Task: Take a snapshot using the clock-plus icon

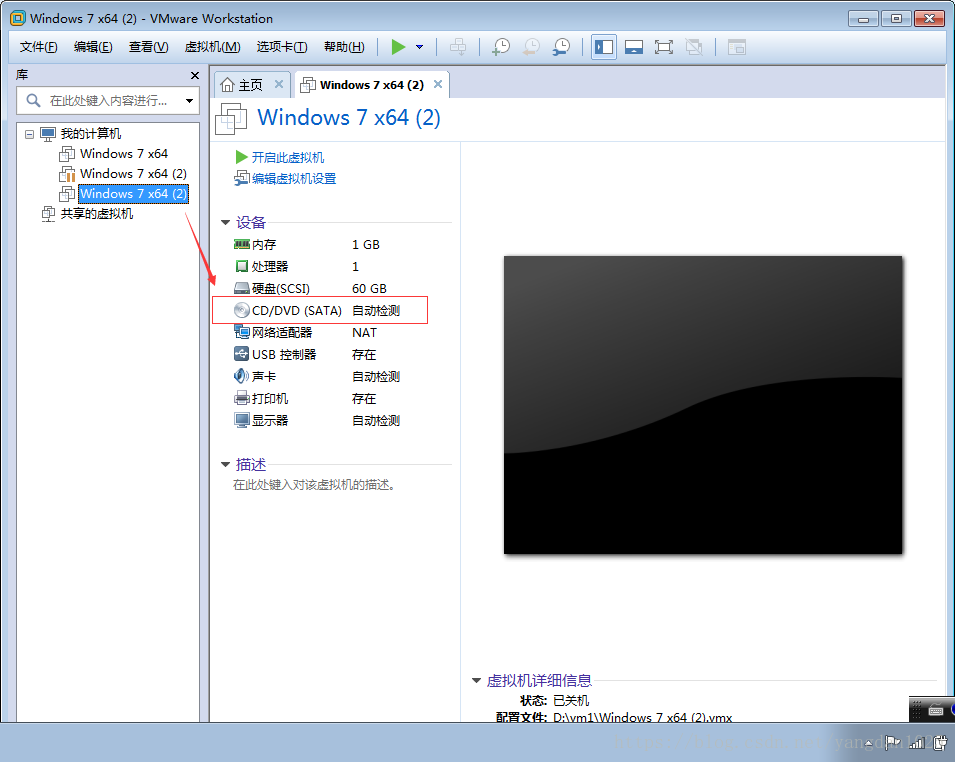Action: click(x=501, y=47)
